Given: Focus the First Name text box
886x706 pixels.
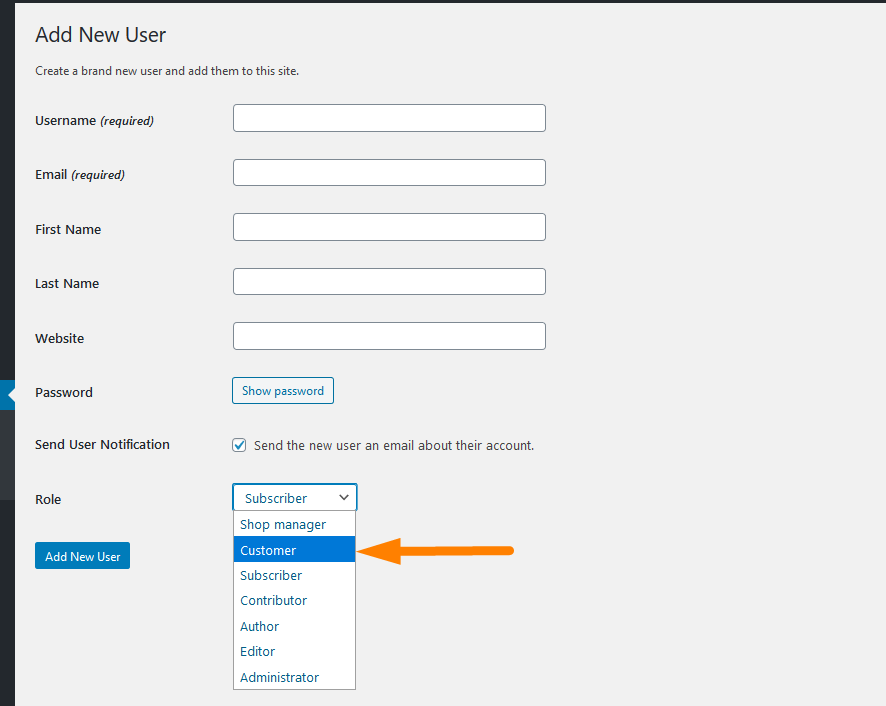Looking at the screenshot, I should point(389,227).
